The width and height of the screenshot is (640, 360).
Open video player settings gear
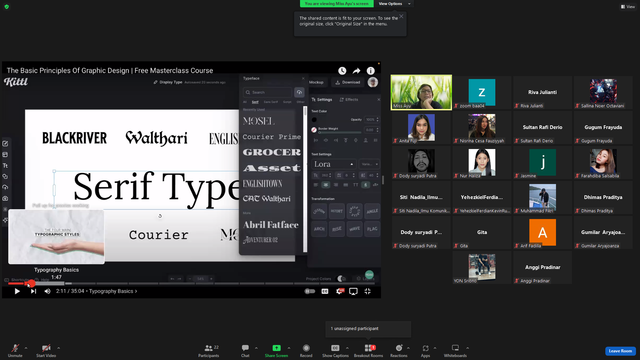pos(339,291)
